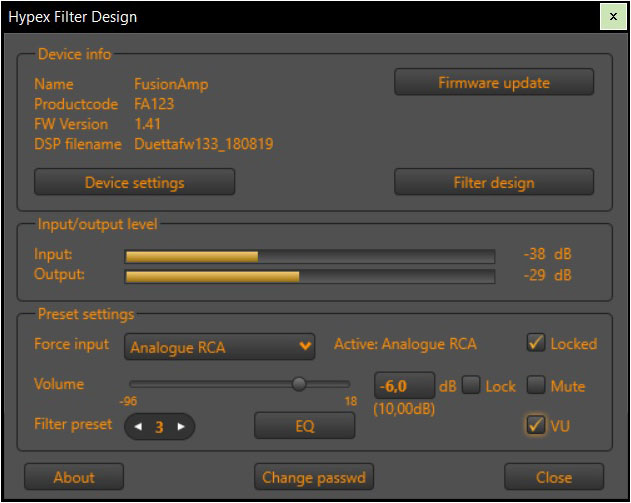Click the Firmware update button
631x503 pixels.
(494, 82)
